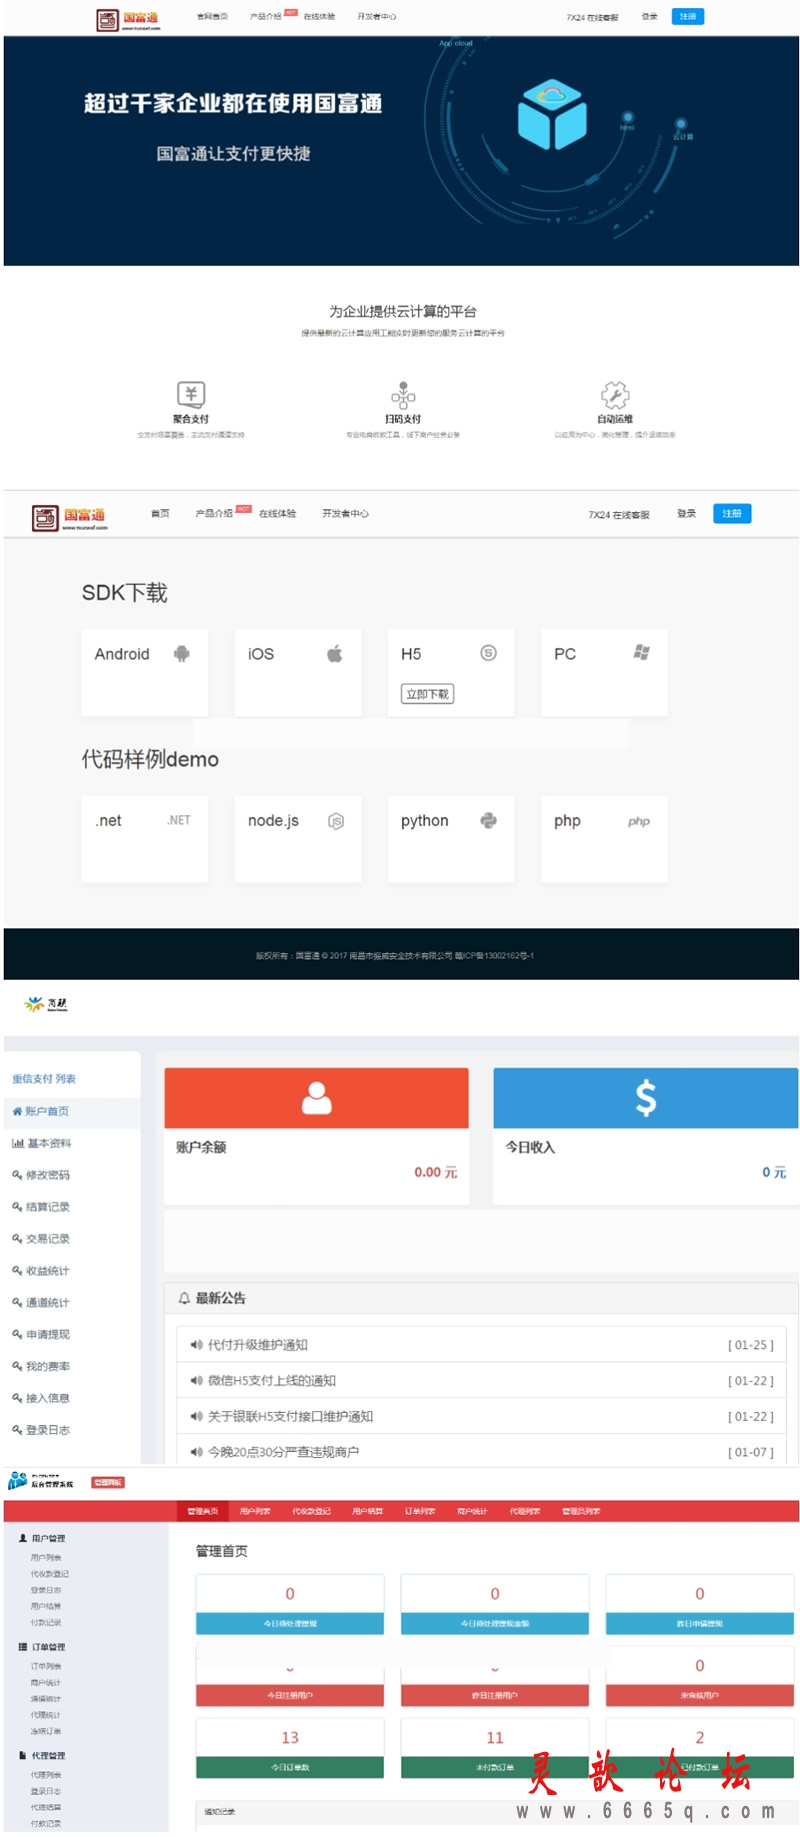
Task: Click the bell icon beside 最新公告
Action: pyautogui.click(x=184, y=1298)
